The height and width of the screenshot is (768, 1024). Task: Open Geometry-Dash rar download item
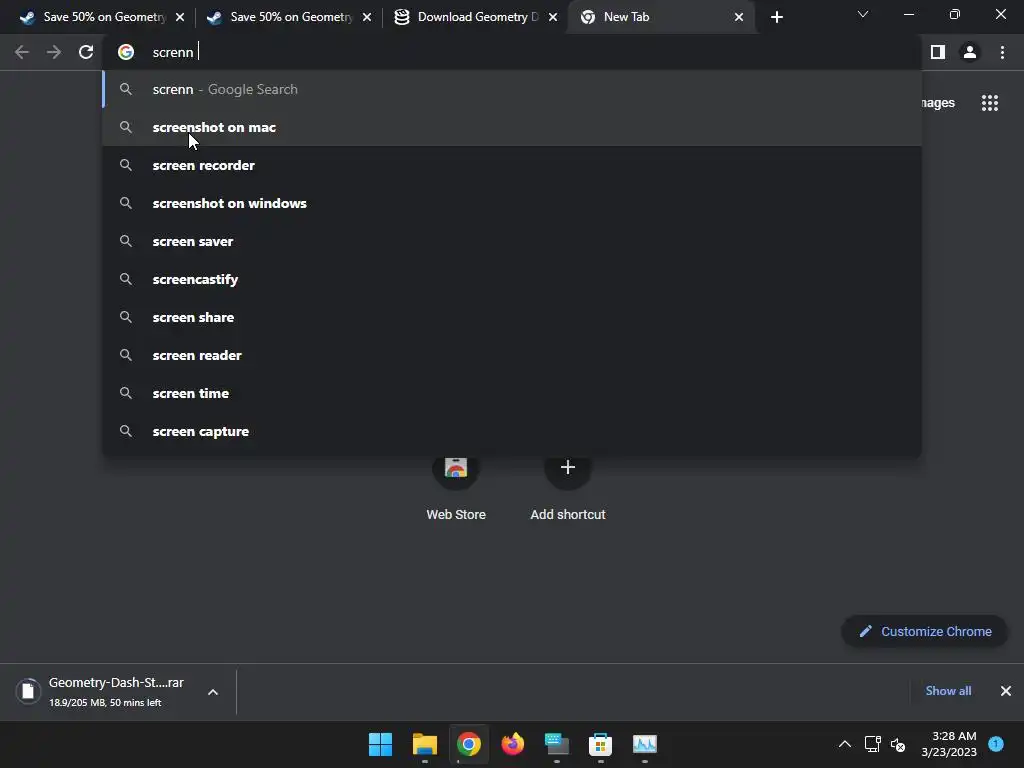[x=104, y=692]
